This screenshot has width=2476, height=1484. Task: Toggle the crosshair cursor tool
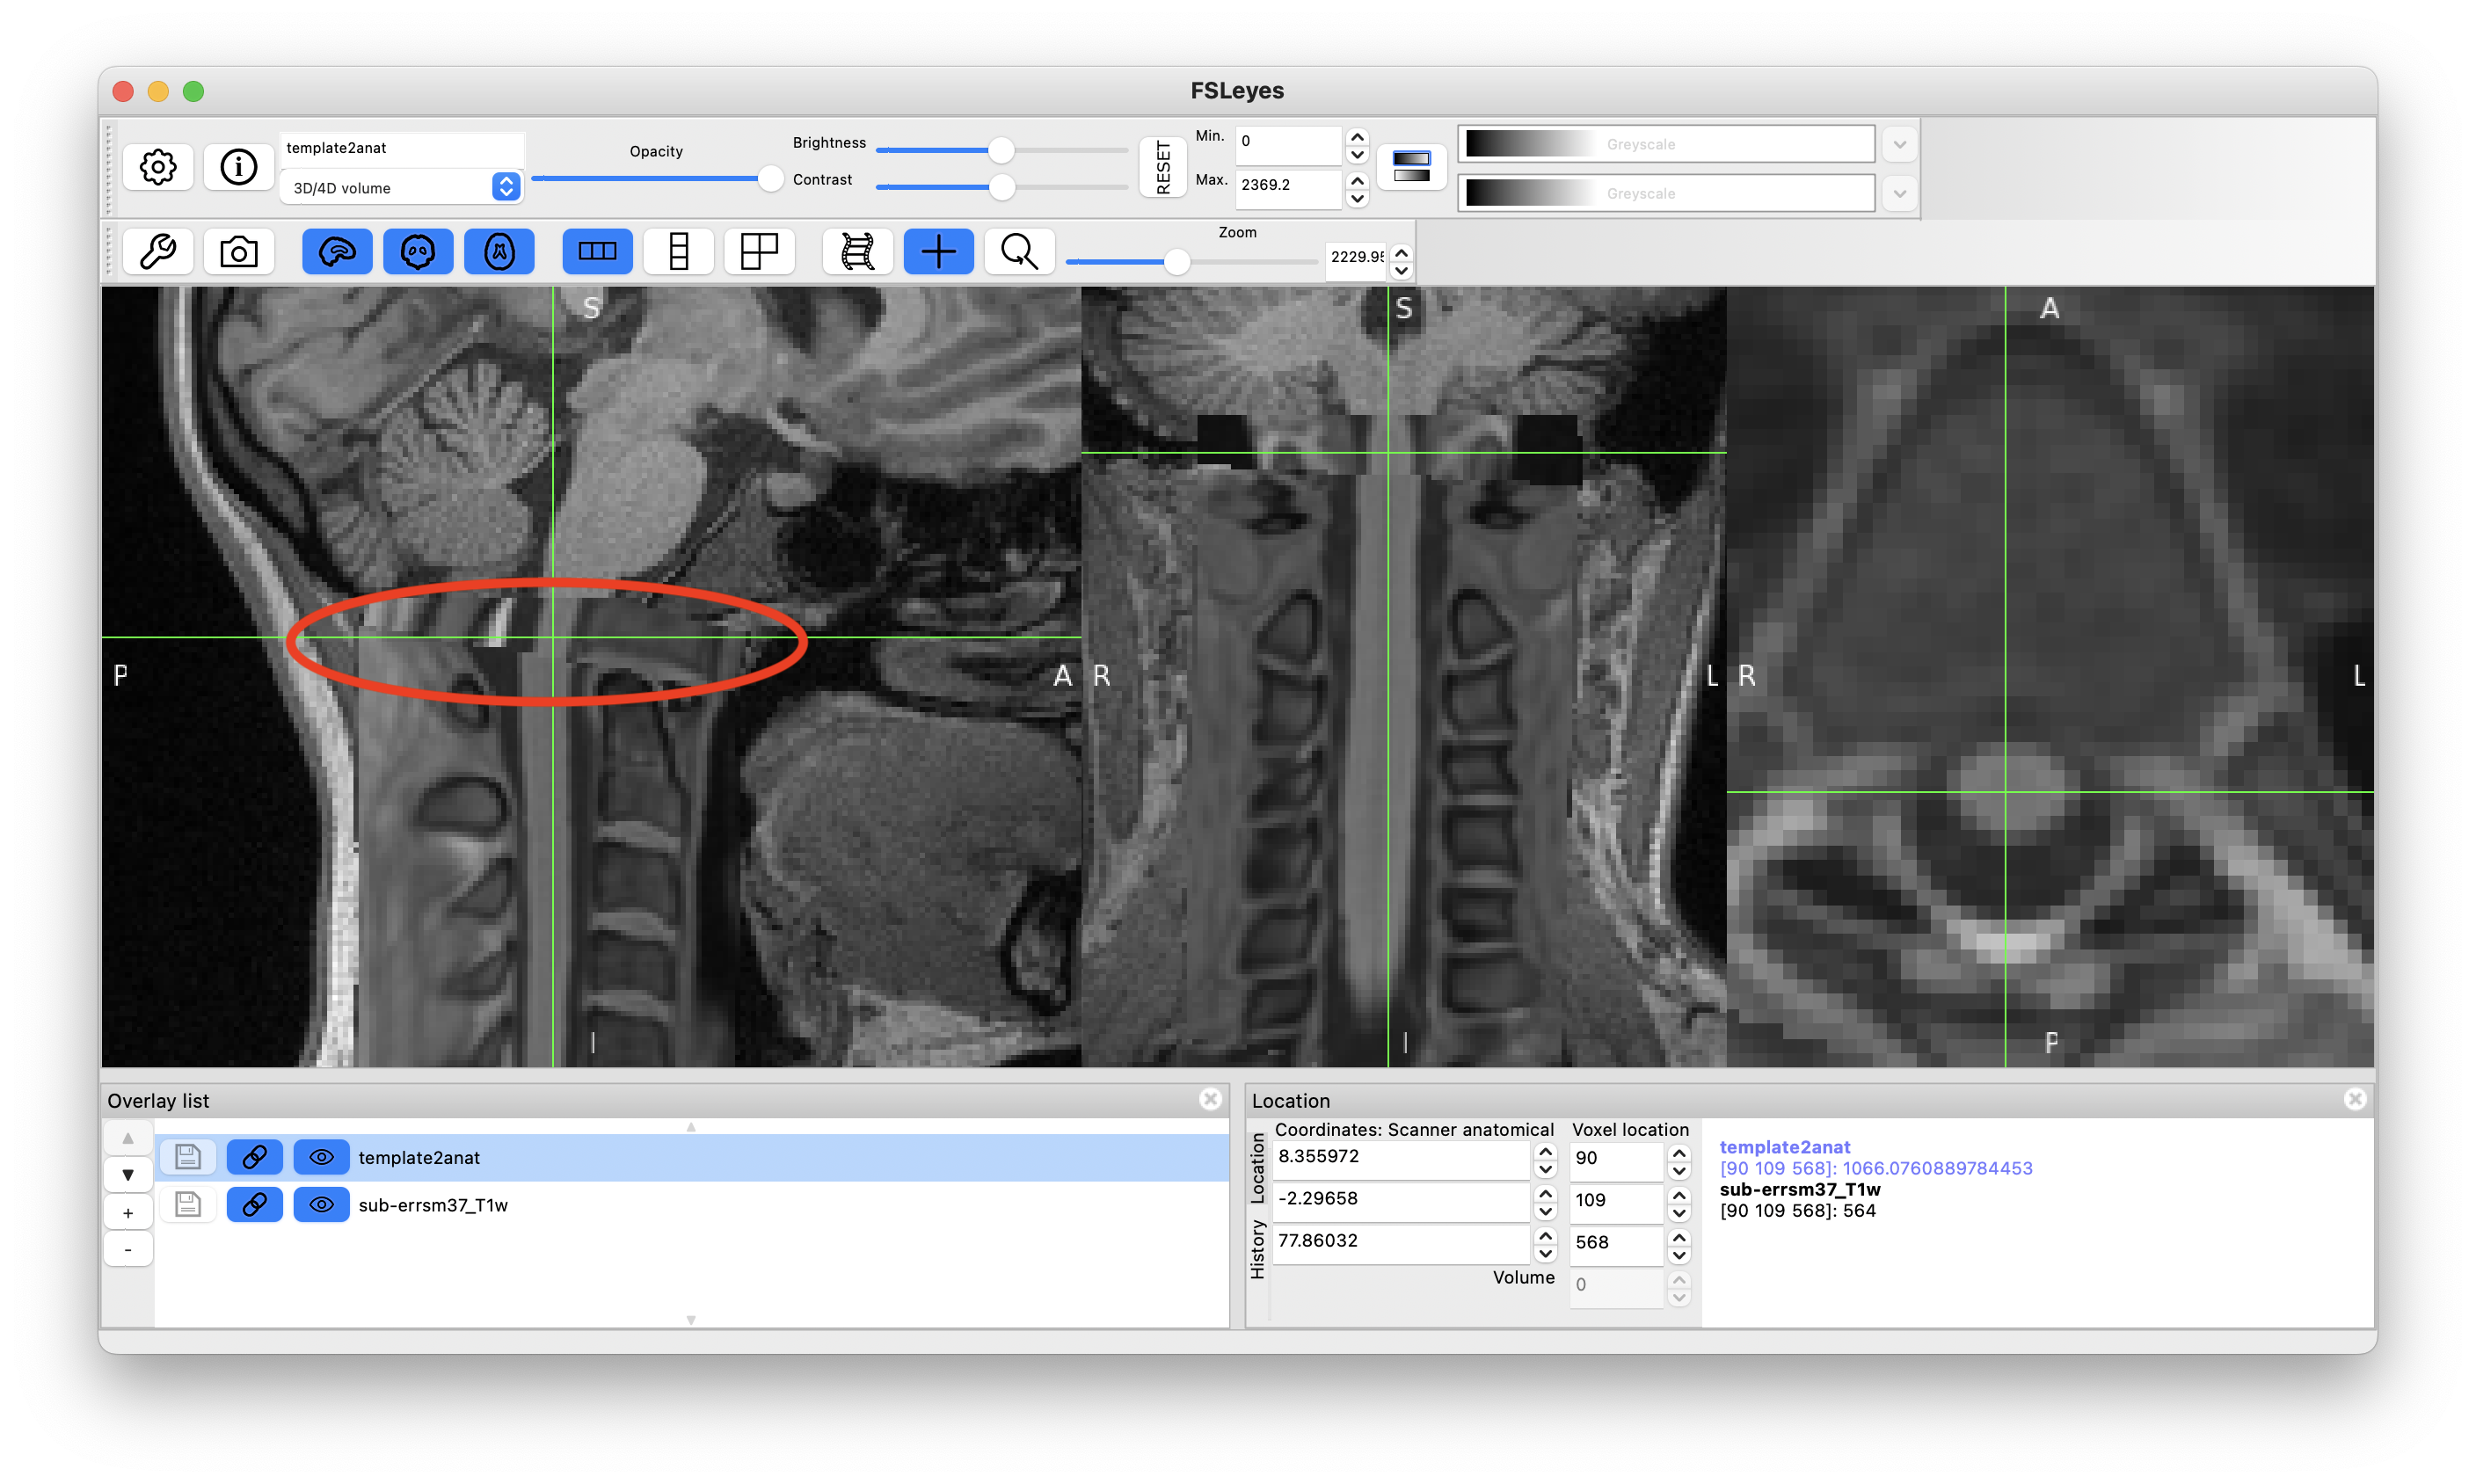coord(938,251)
